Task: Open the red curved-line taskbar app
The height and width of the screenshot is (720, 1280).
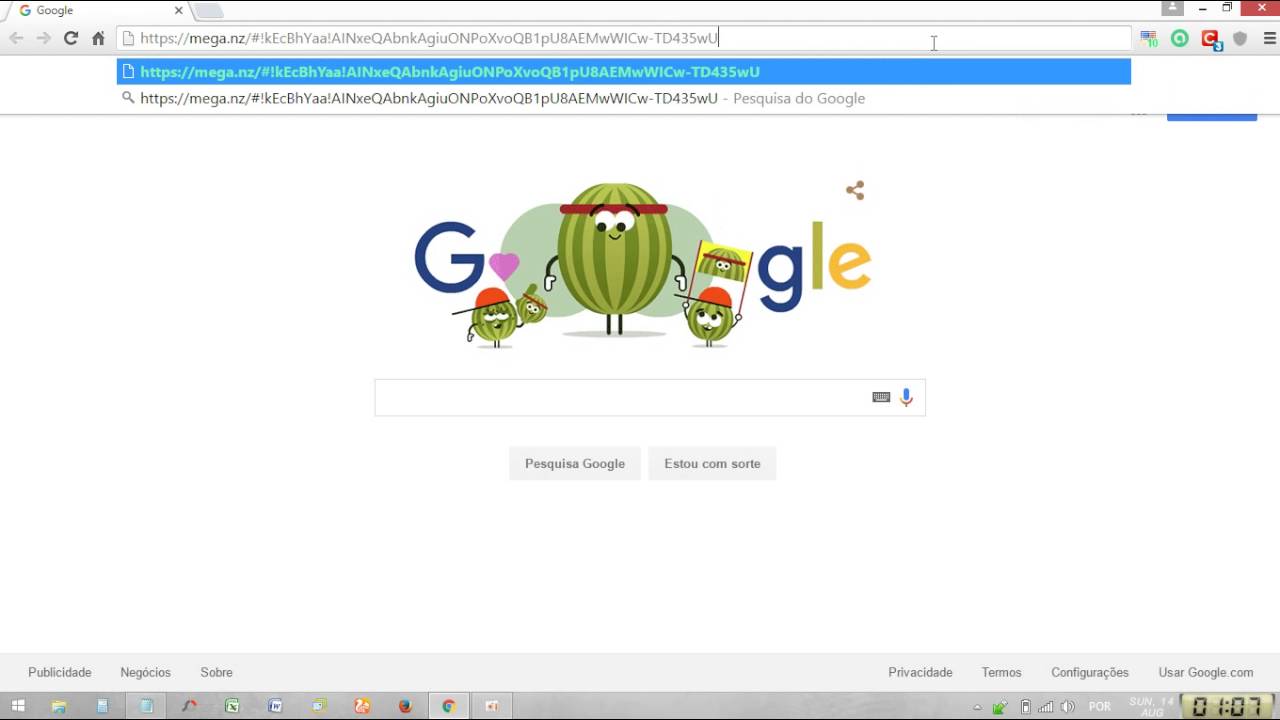Action: (x=189, y=706)
